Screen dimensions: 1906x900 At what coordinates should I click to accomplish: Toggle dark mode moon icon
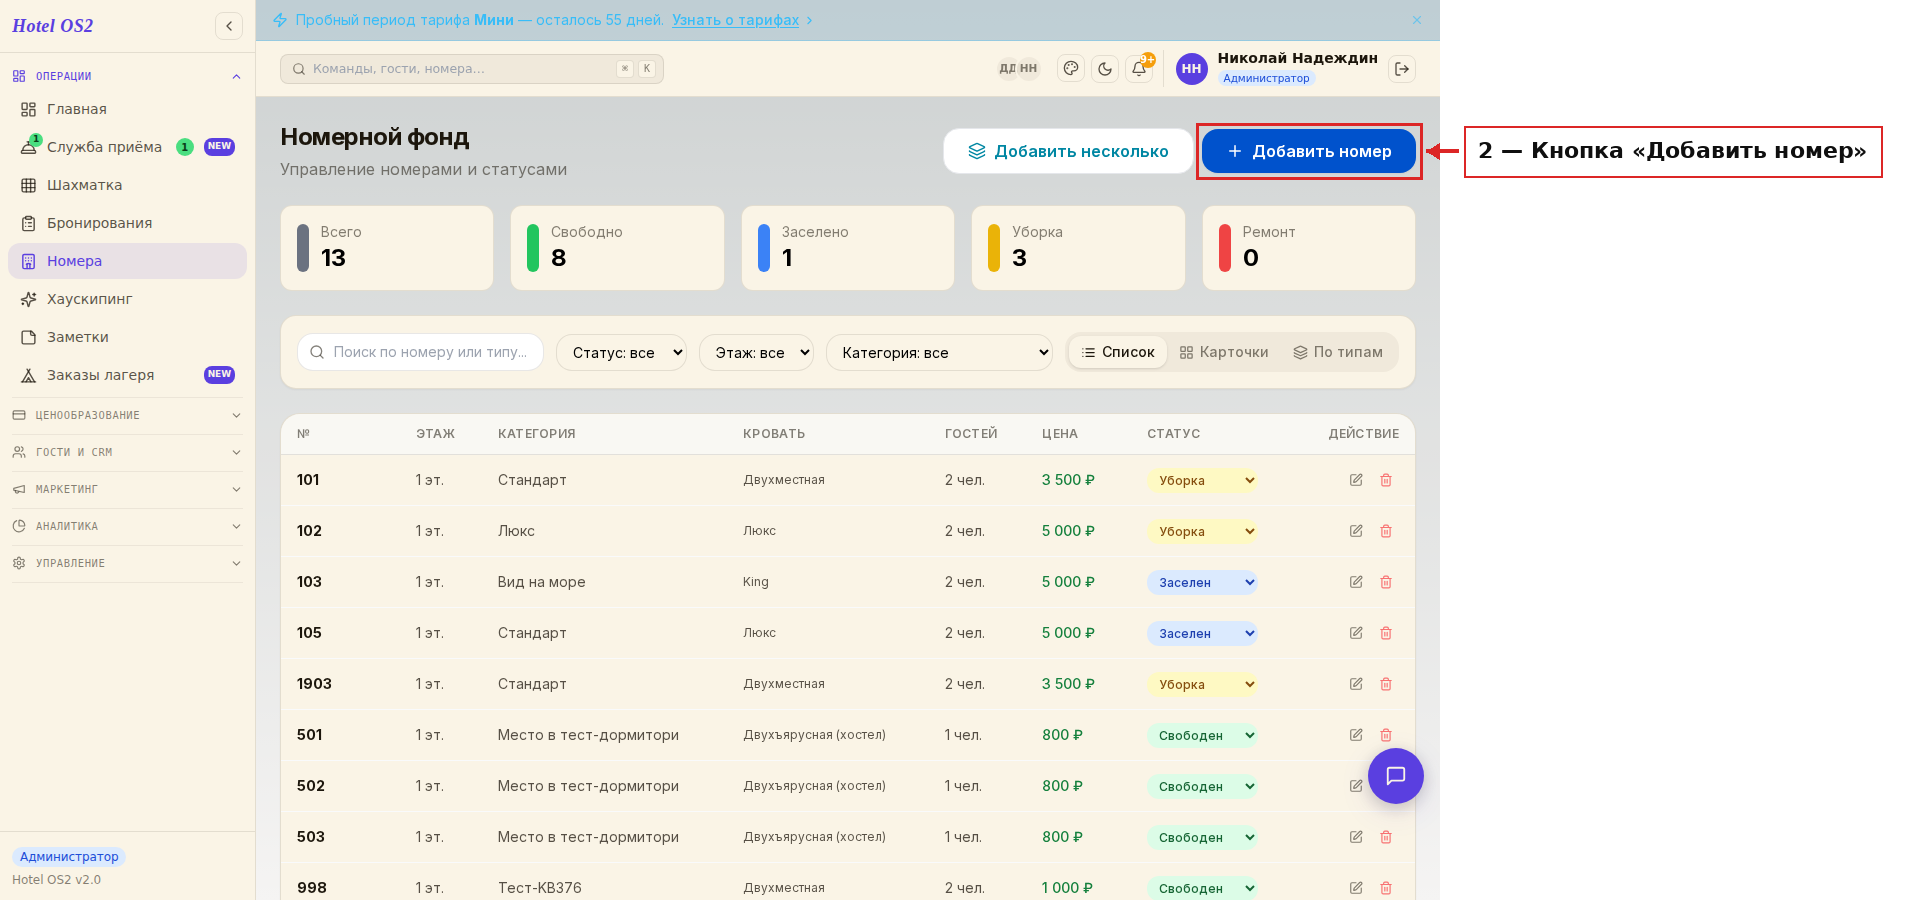click(1105, 69)
